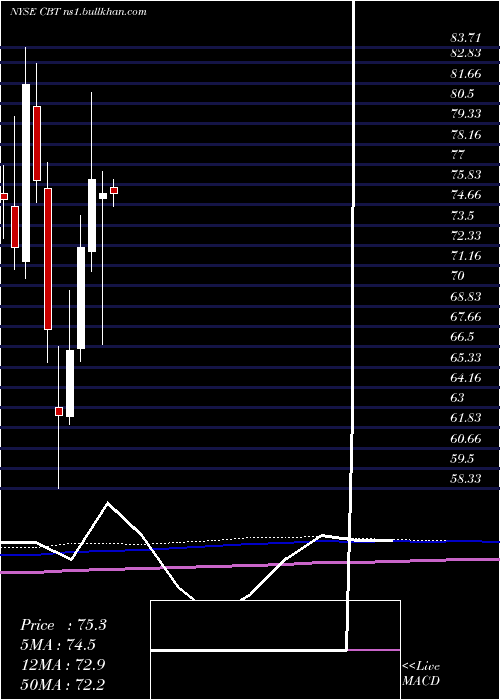Click the 50MA : 72.2 readout
Viewport: 500px width, 700px height.
(63, 684)
